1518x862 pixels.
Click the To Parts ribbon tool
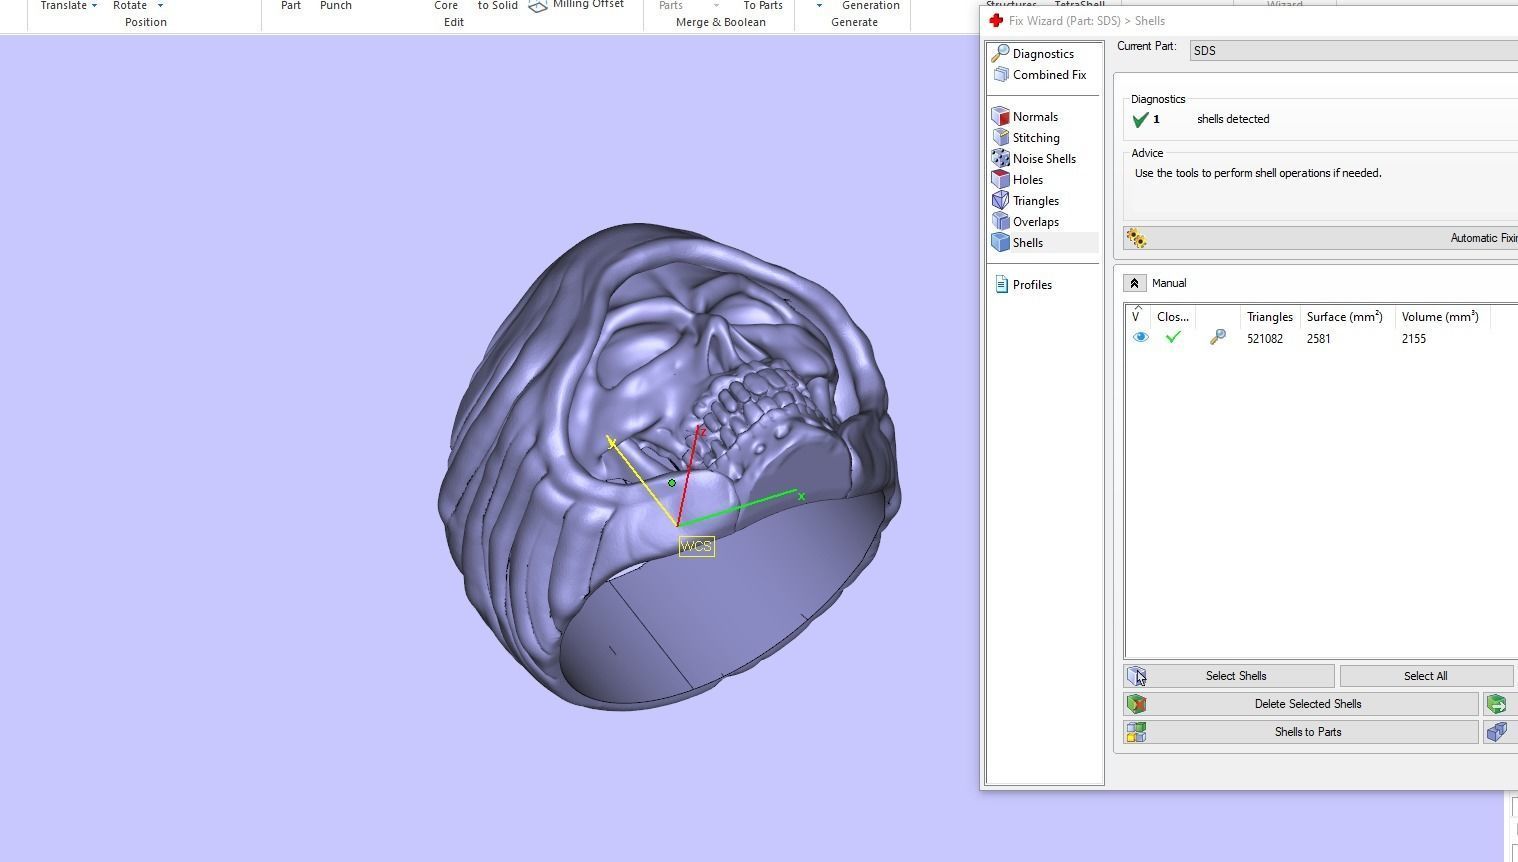coord(762,5)
